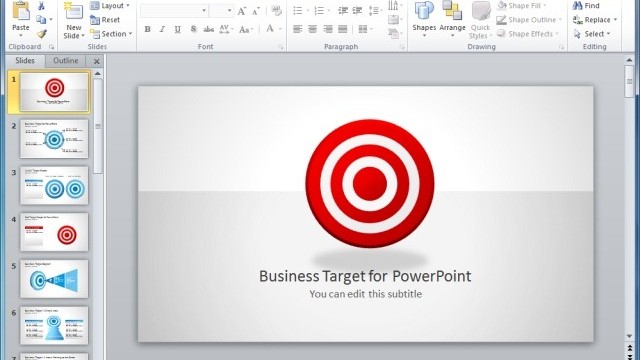Select slide 5 thumbnail
This screenshot has width=640, height=360.
(54, 279)
